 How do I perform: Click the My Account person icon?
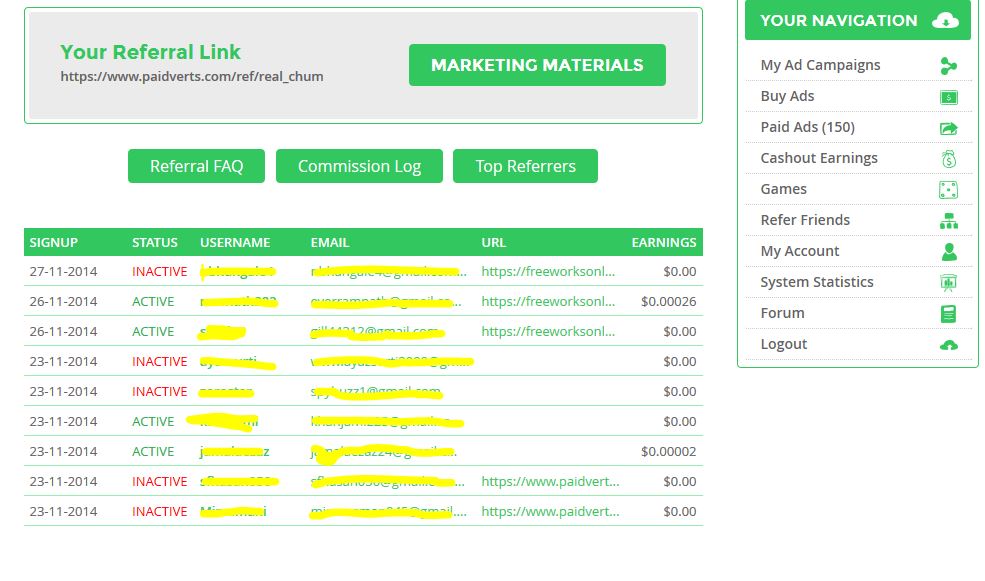[x=949, y=251]
